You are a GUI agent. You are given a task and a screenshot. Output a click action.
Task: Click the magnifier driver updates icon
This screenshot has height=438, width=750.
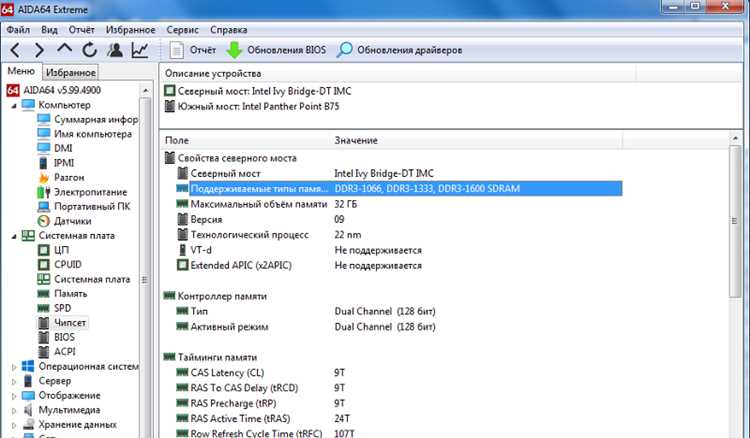click(344, 50)
